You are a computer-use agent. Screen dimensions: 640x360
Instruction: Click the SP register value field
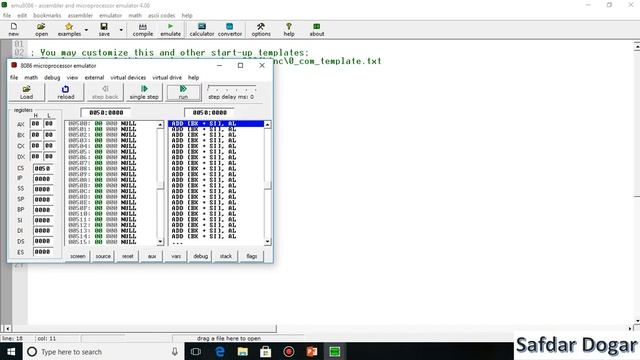42,200
